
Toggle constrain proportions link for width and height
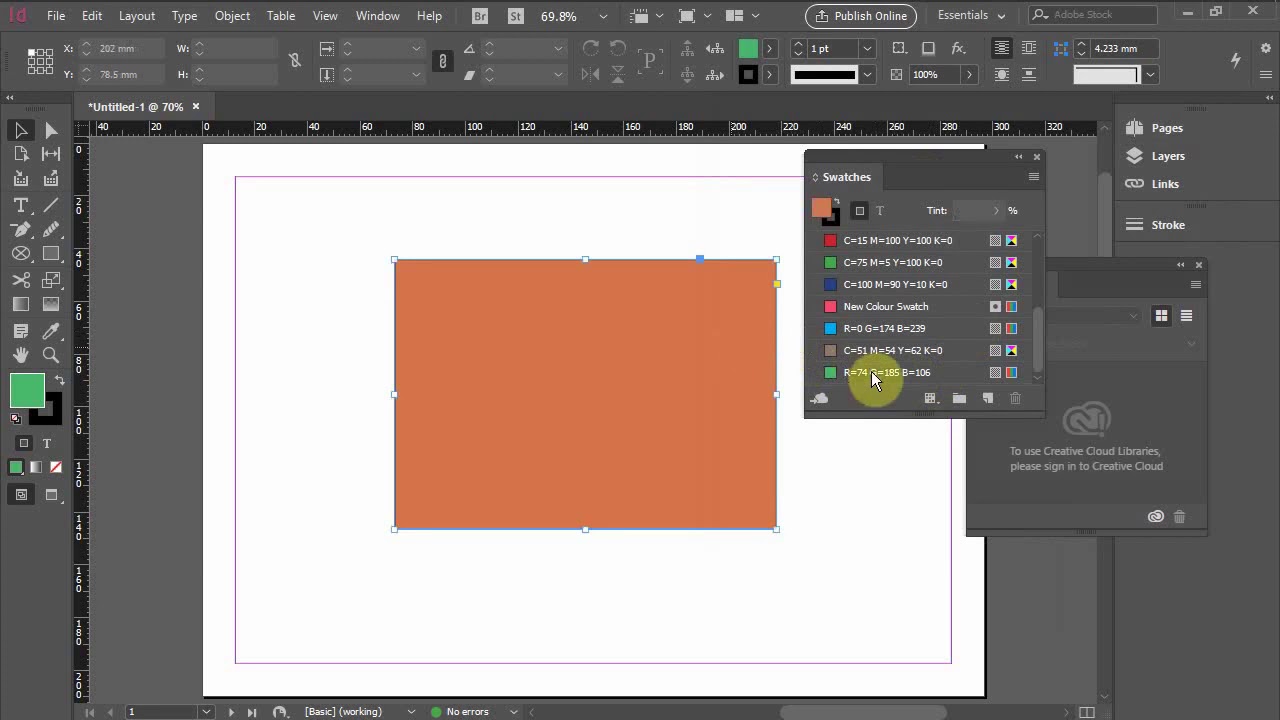(x=295, y=61)
